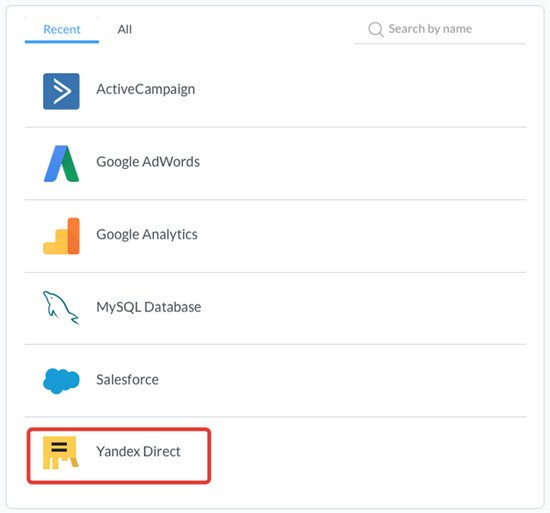The height and width of the screenshot is (513, 550).
Task: Click the MySQL dolphin logo icon
Action: tap(61, 308)
